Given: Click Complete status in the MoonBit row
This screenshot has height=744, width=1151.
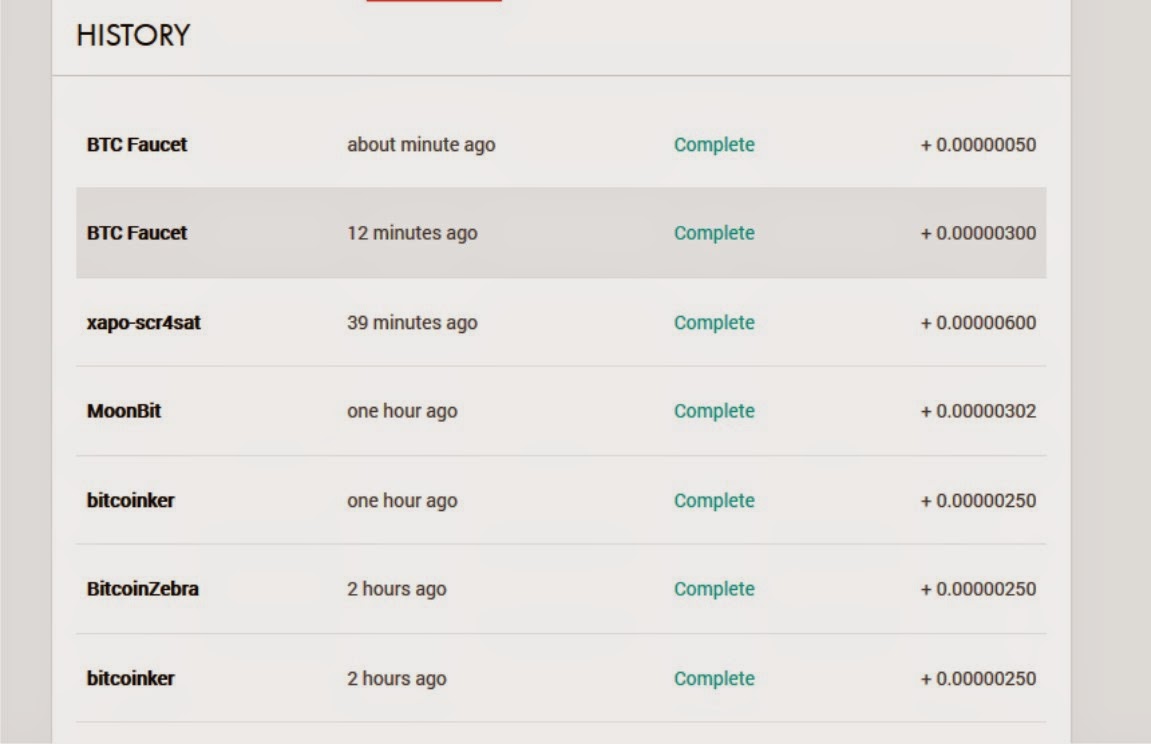Looking at the screenshot, I should tap(714, 411).
